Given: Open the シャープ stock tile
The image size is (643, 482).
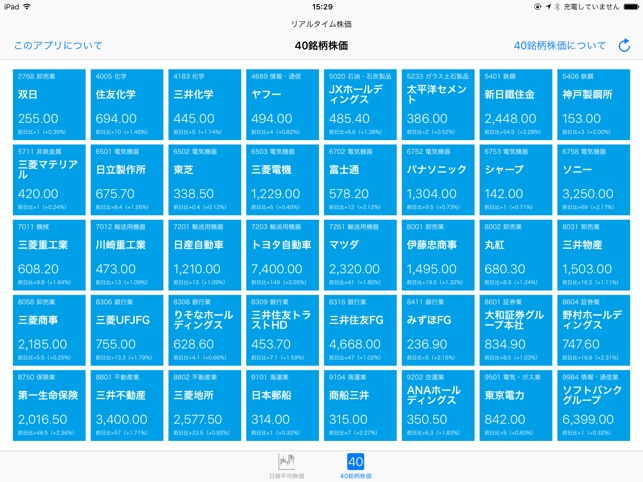Looking at the screenshot, I should (516, 180).
